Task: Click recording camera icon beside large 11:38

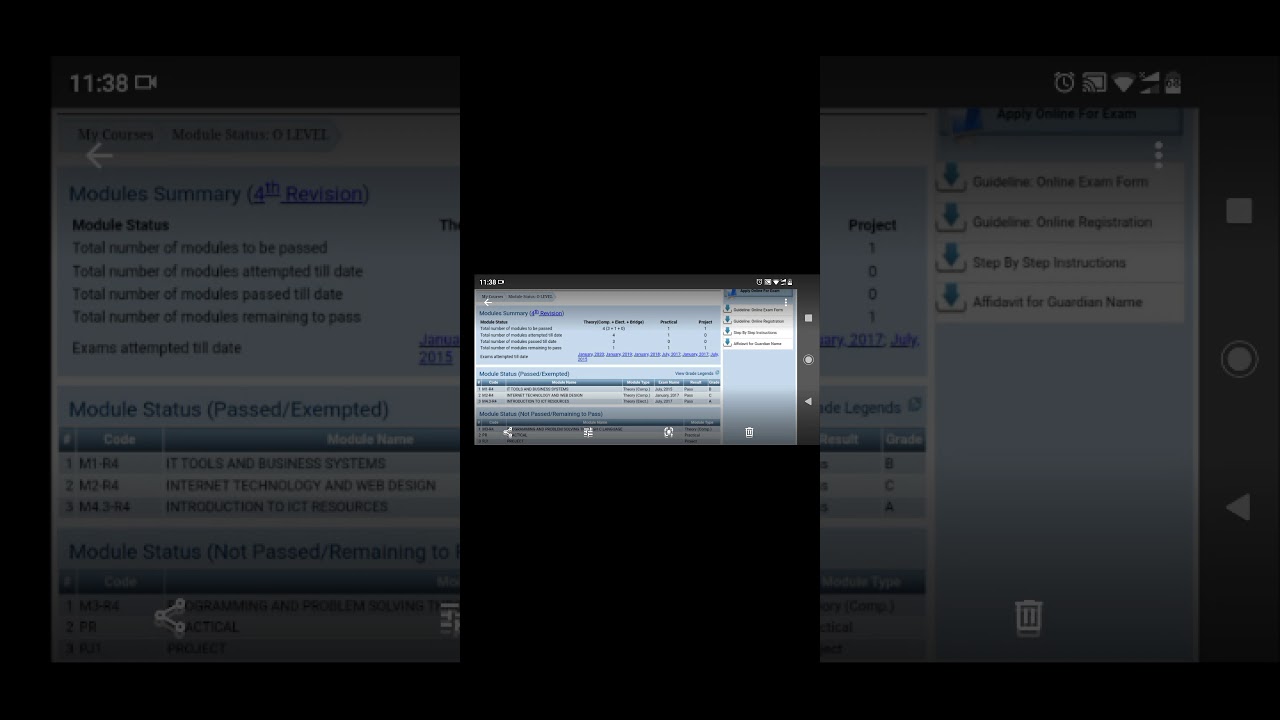Action: coord(146,83)
